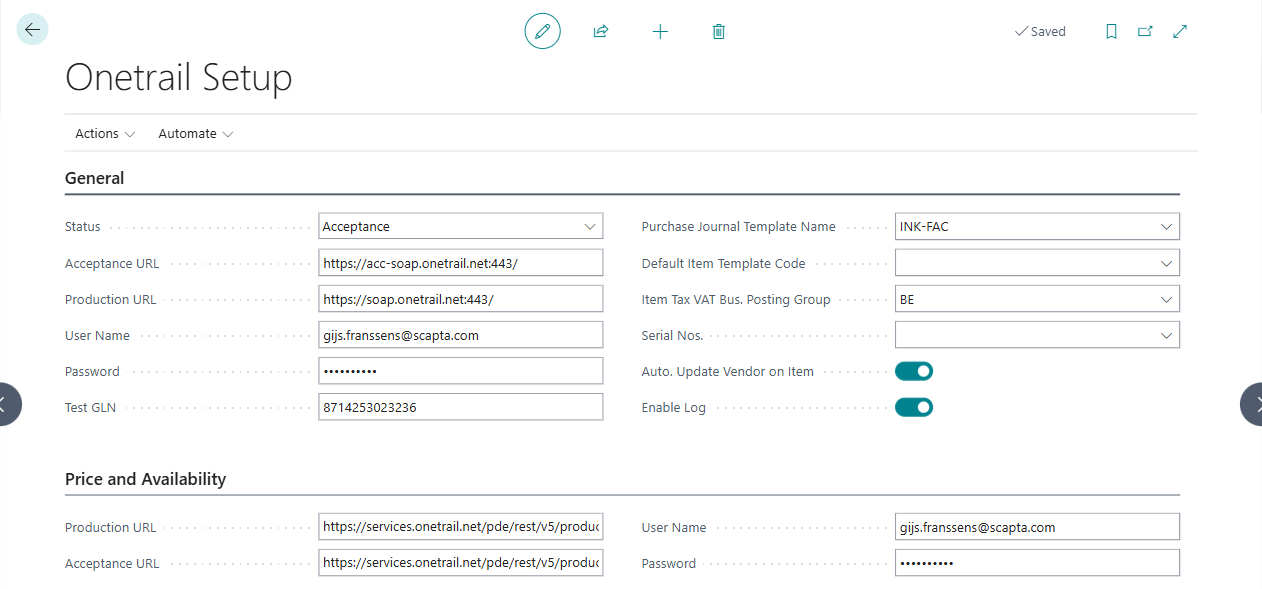Click General User Name field
Image resolution: width=1262 pixels, height=589 pixels.
(461, 335)
